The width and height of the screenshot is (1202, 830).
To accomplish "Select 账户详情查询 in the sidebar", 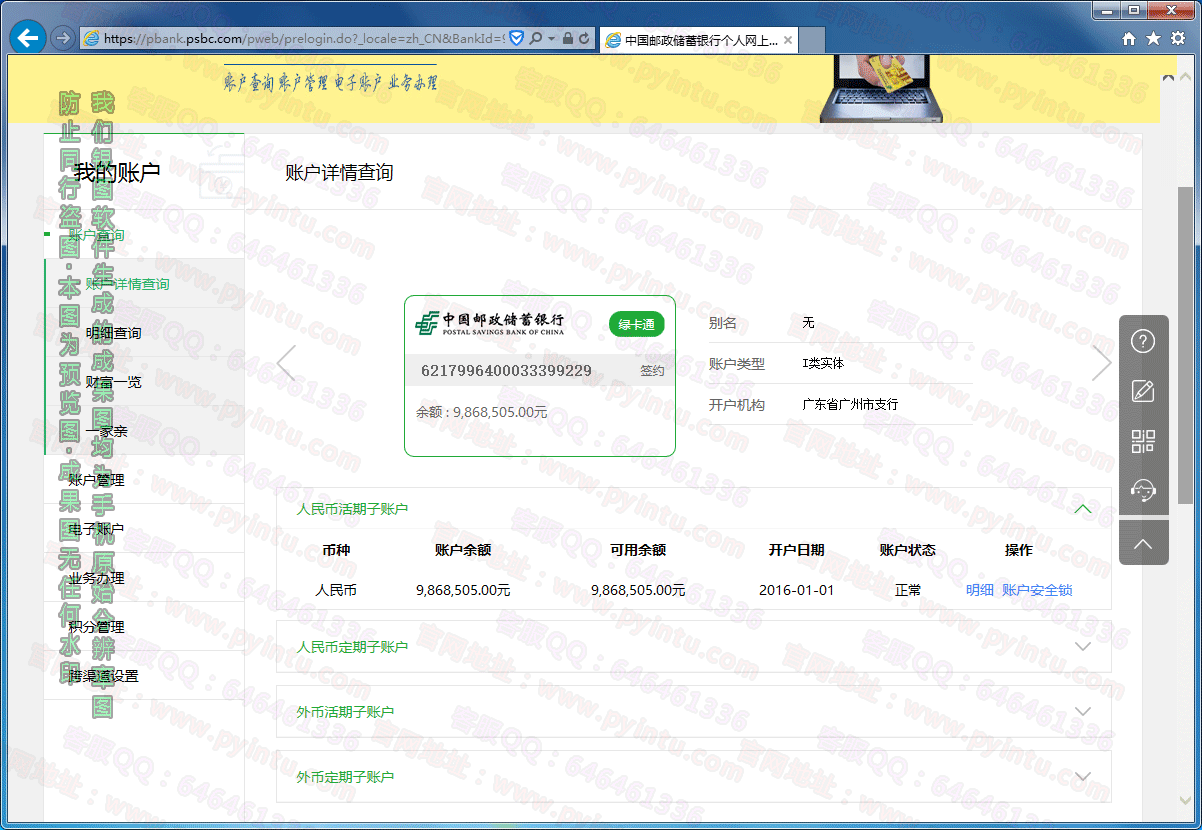I will pos(127,284).
